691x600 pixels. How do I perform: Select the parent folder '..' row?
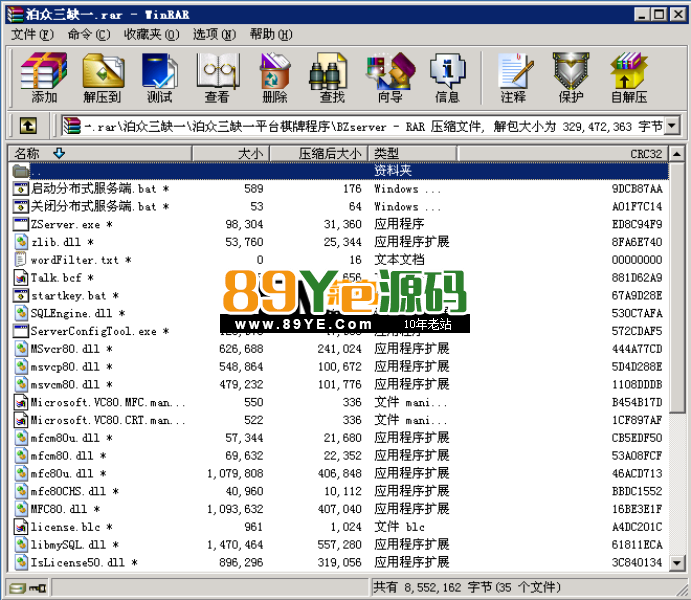[x=338, y=171]
